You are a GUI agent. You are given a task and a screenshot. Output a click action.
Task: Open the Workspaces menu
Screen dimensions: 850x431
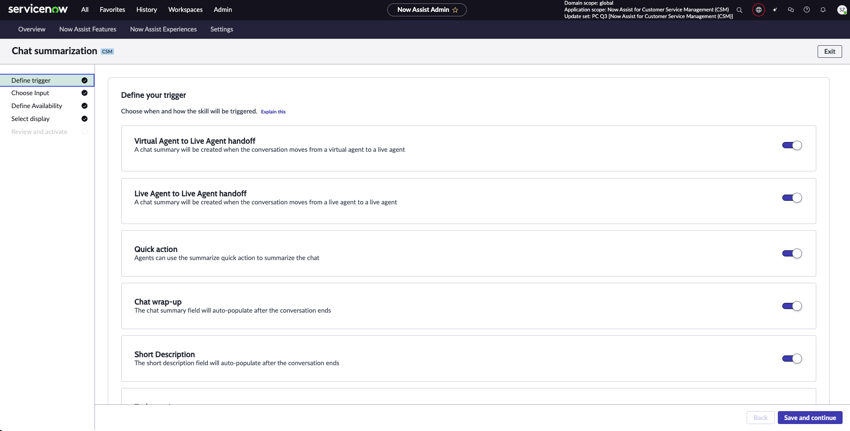tap(185, 10)
